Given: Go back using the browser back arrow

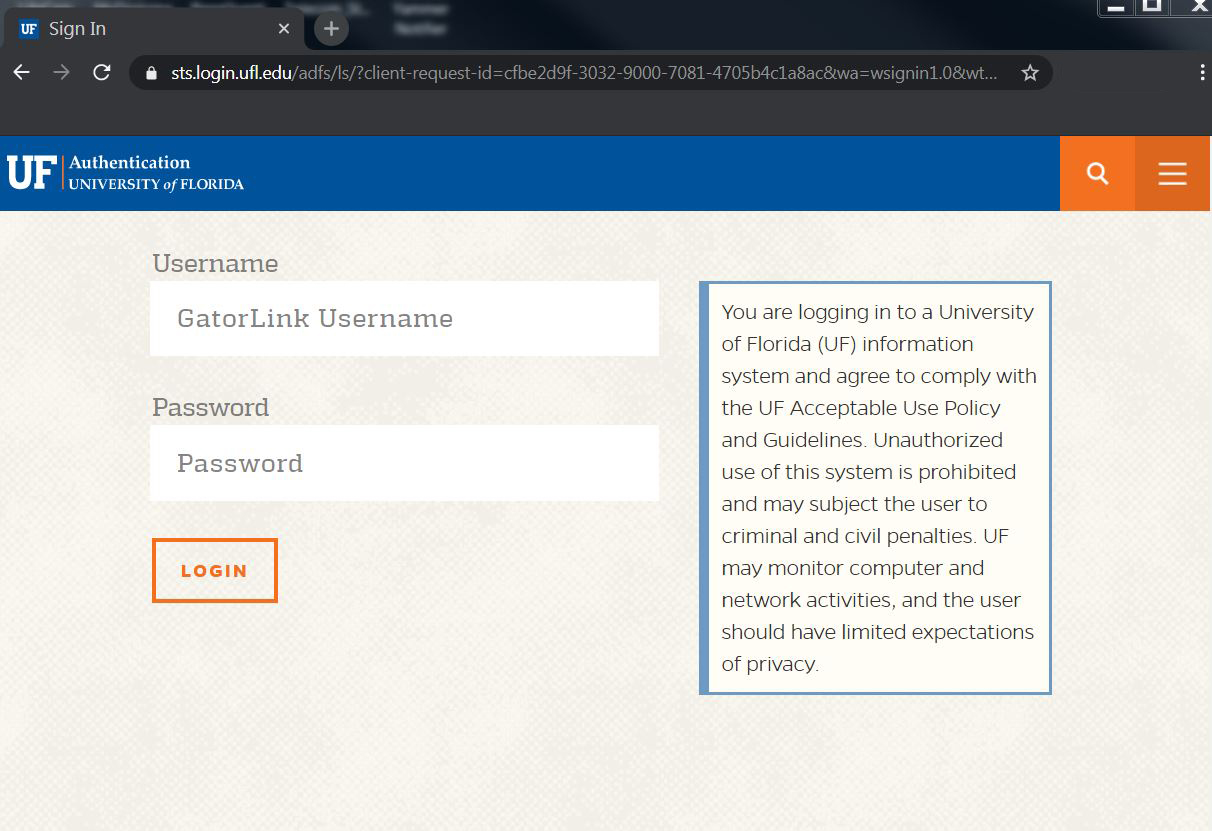Looking at the screenshot, I should (21, 73).
